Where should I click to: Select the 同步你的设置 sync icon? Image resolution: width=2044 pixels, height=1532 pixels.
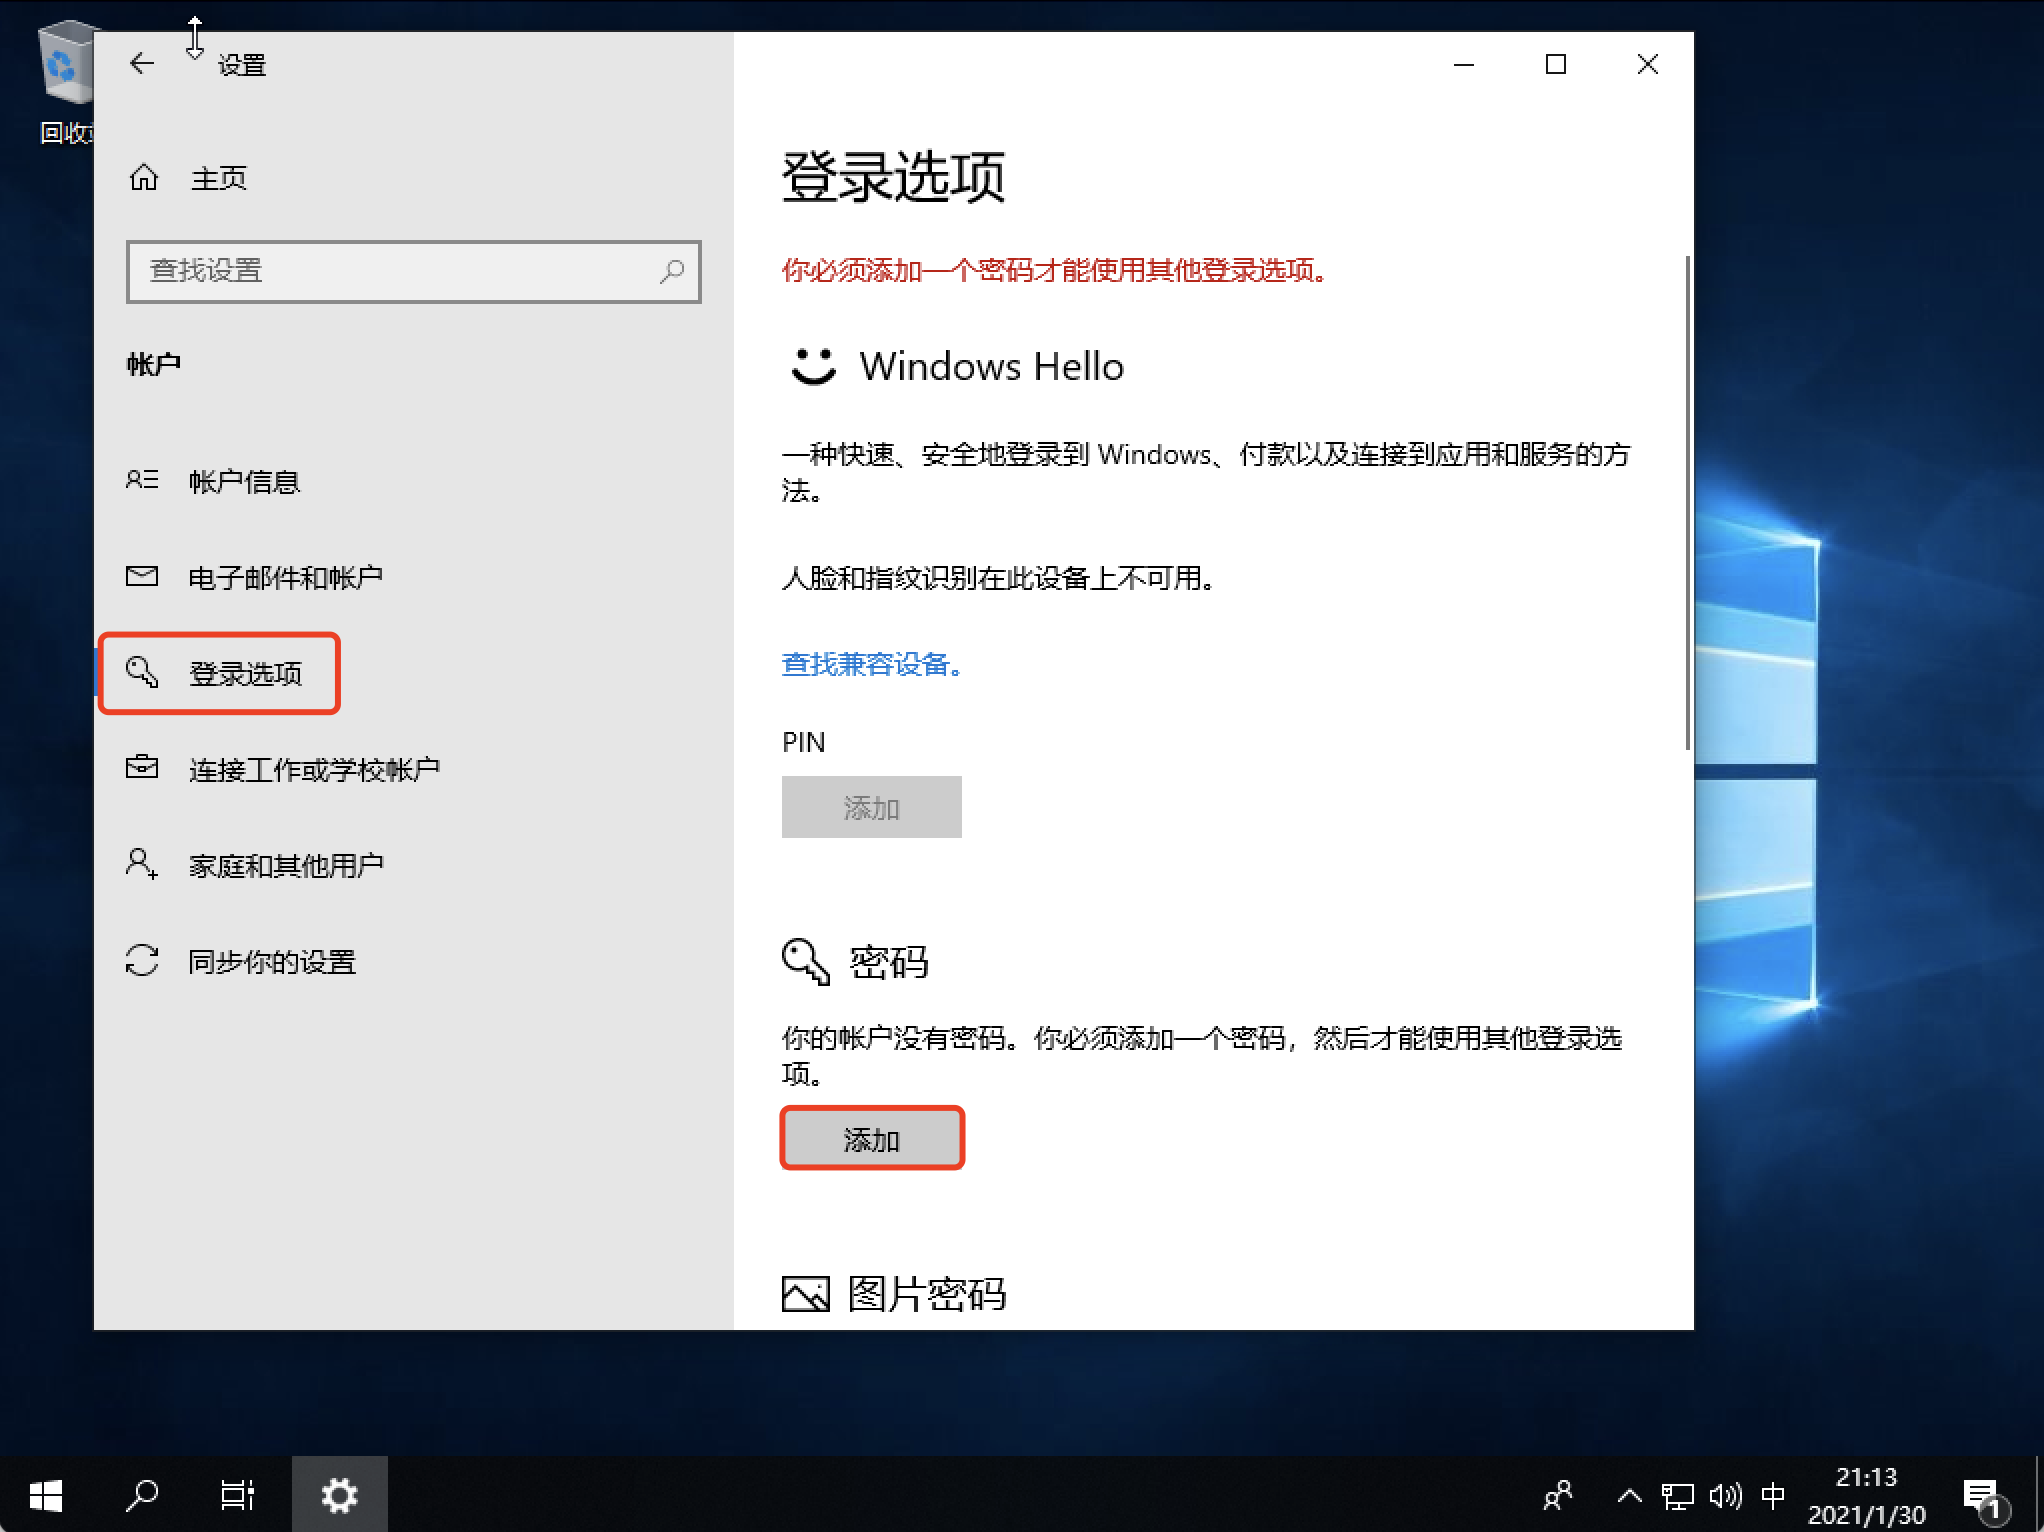(x=142, y=960)
